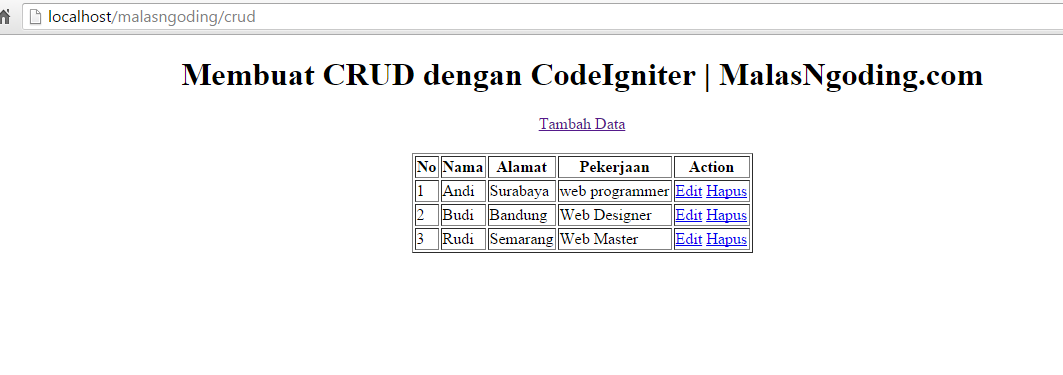Select the Bandung address cell
Viewport: 1063px width, 375px height.
pyautogui.click(x=522, y=215)
